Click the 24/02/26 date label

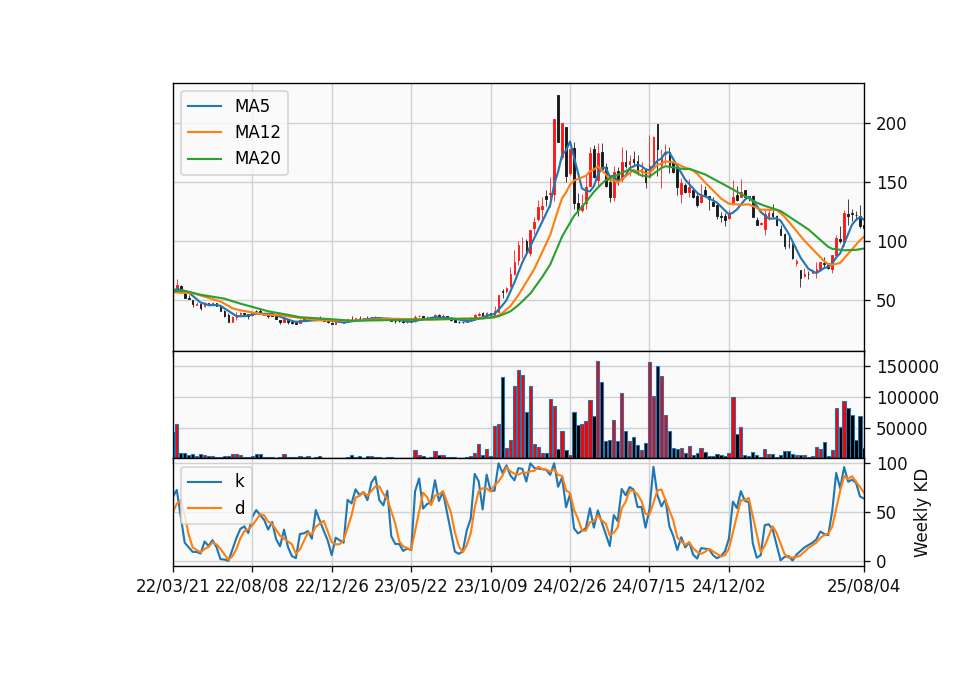pyautogui.click(x=569, y=587)
